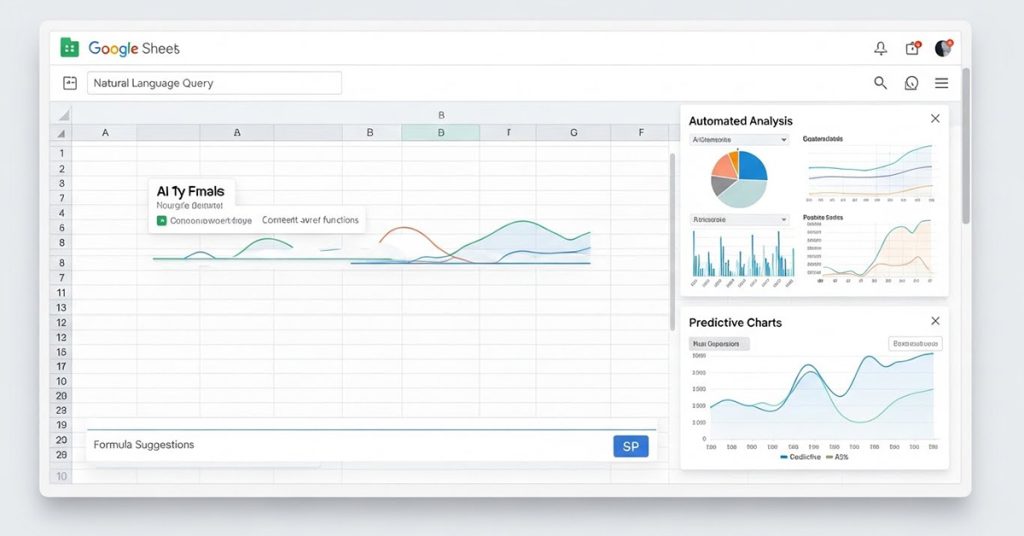Click the 'Cedictive' legend entry
The image size is (1024, 536).
coord(801,457)
